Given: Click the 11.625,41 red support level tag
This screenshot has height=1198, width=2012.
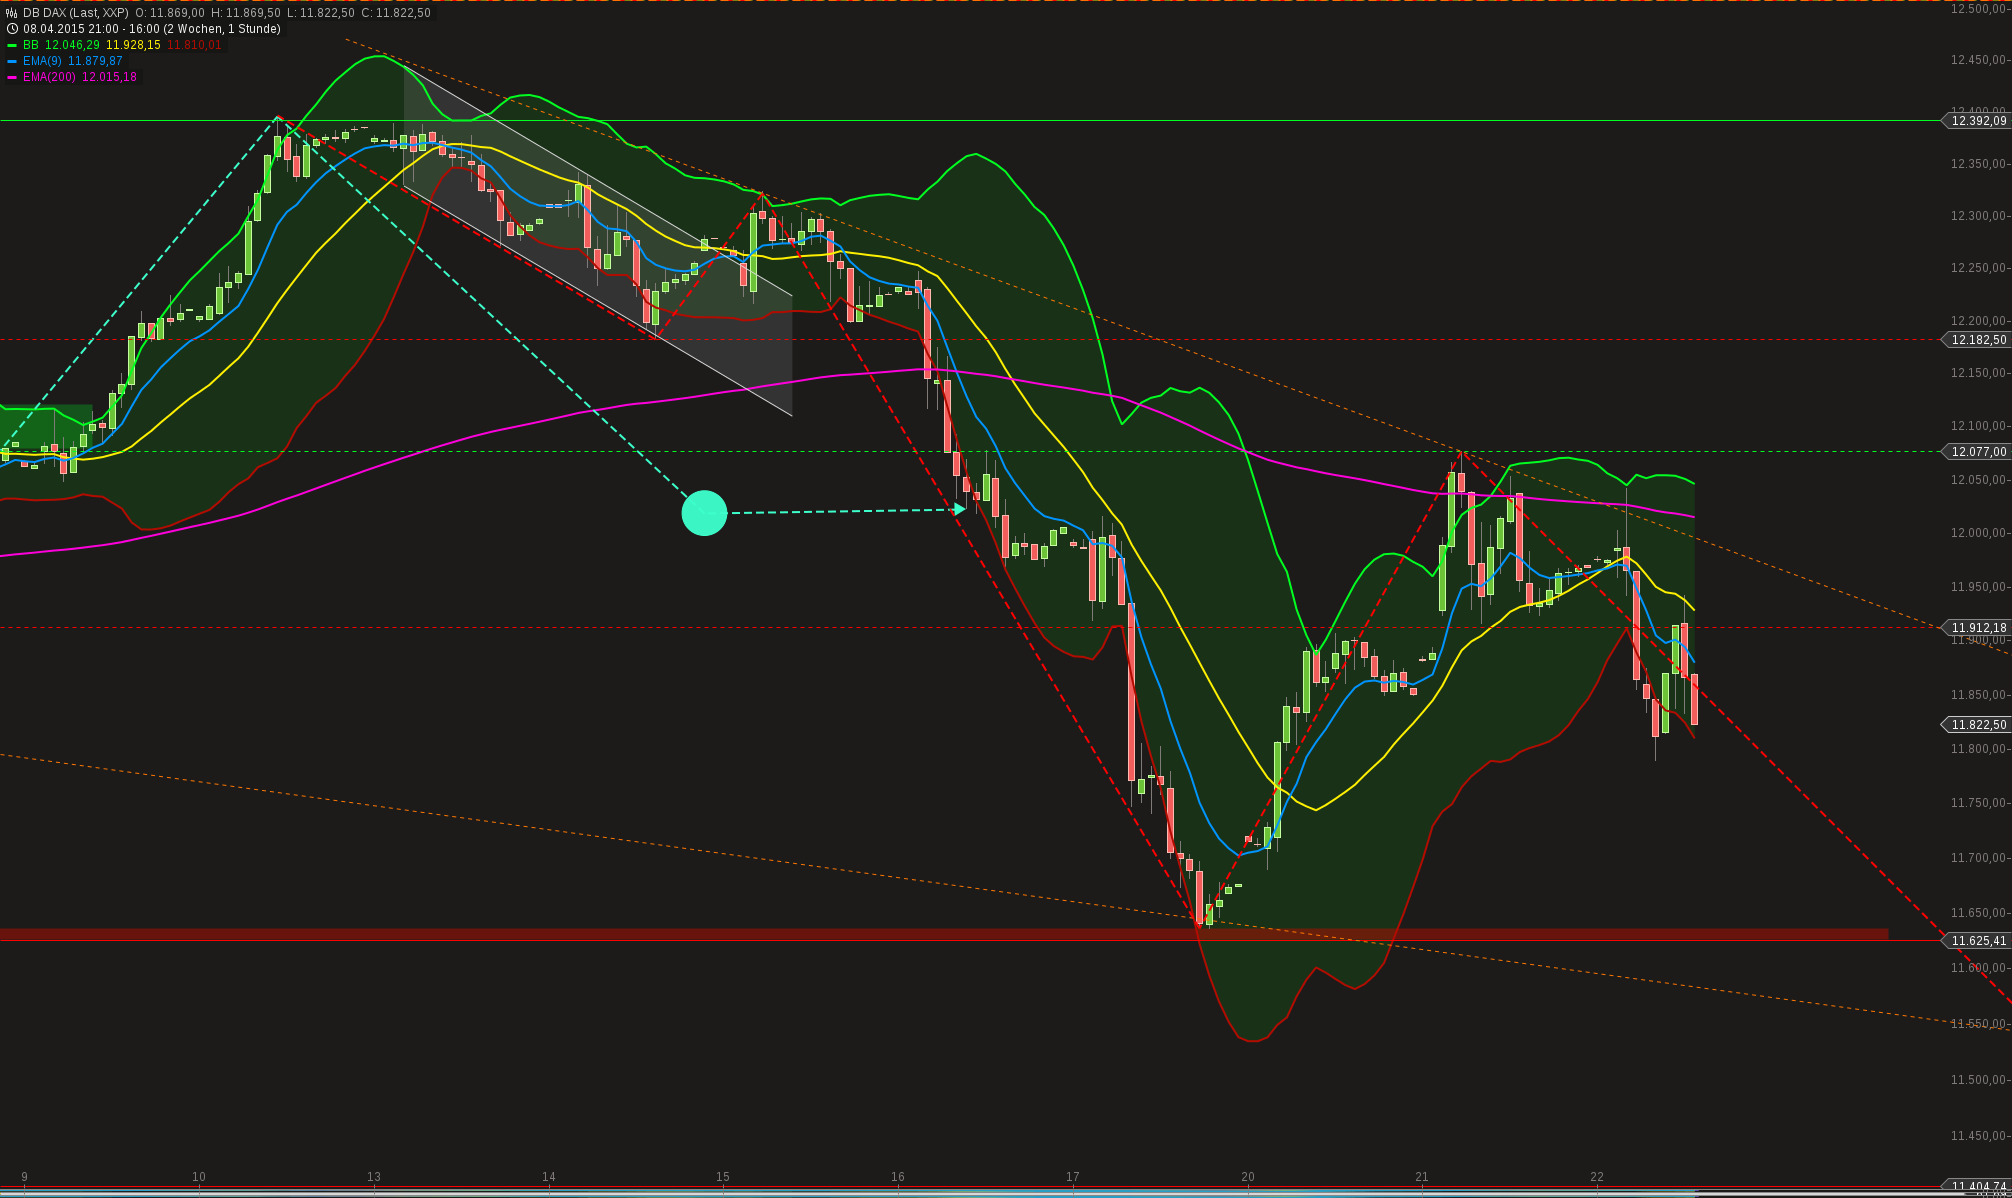Looking at the screenshot, I should [1978, 941].
